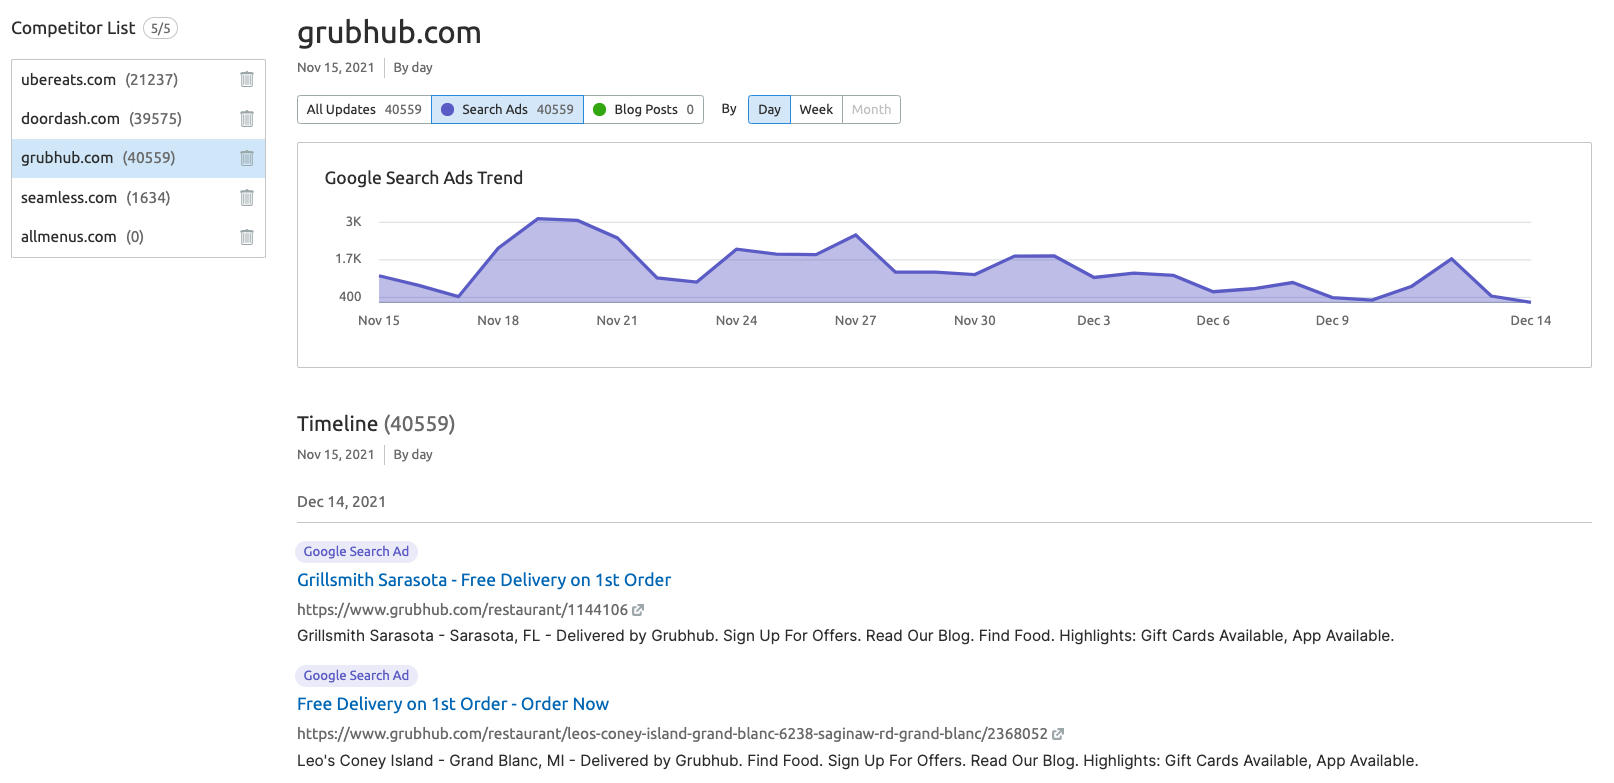Click the blue Search Ads color dot

(448, 110)
